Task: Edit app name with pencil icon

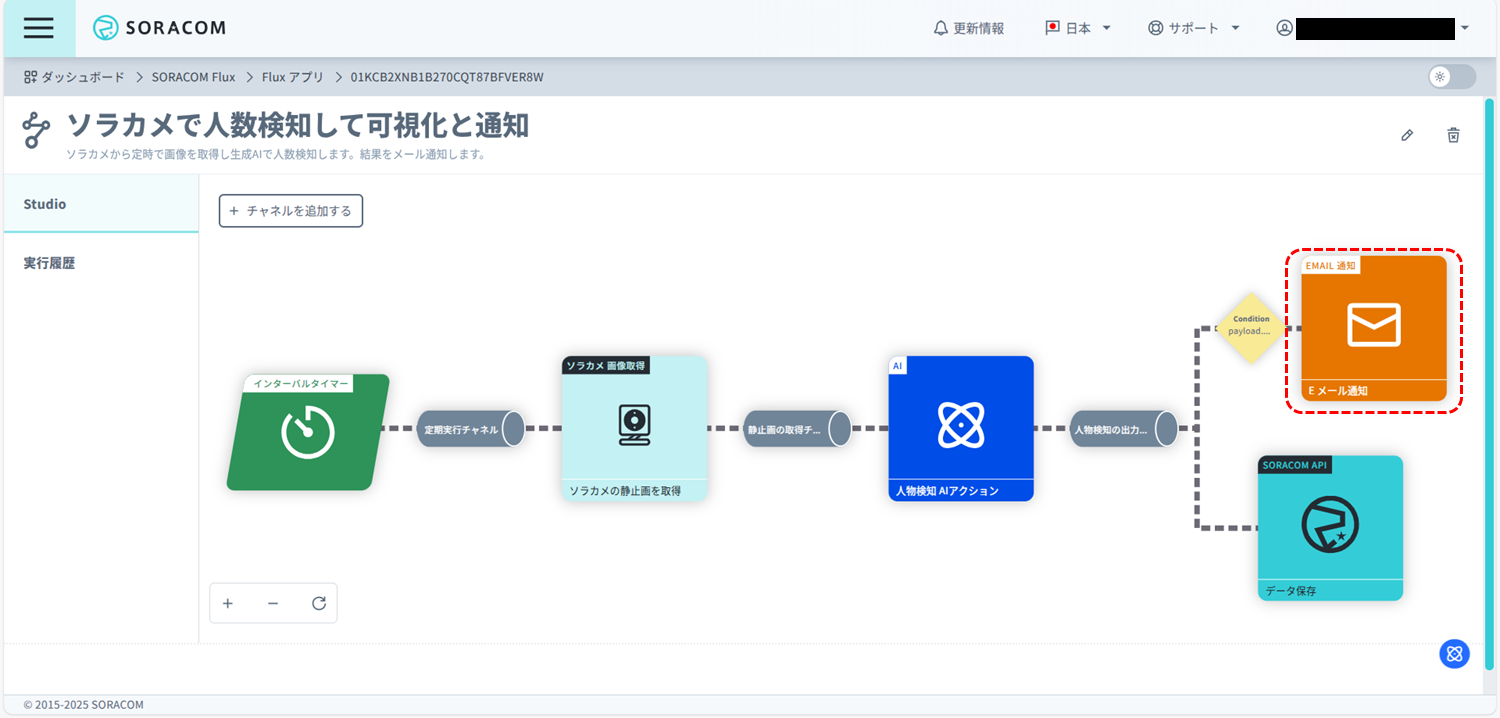Action: [1407, 135]
